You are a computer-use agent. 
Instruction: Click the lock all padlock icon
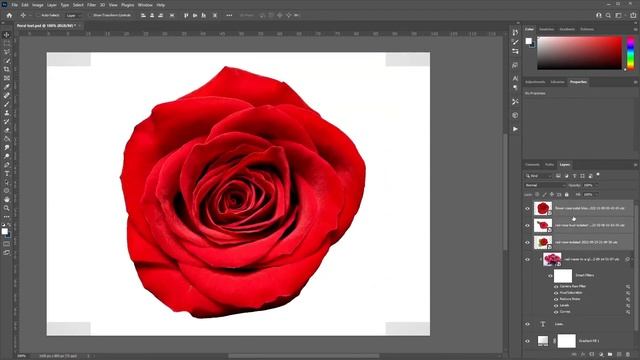(x=567, y=195)
